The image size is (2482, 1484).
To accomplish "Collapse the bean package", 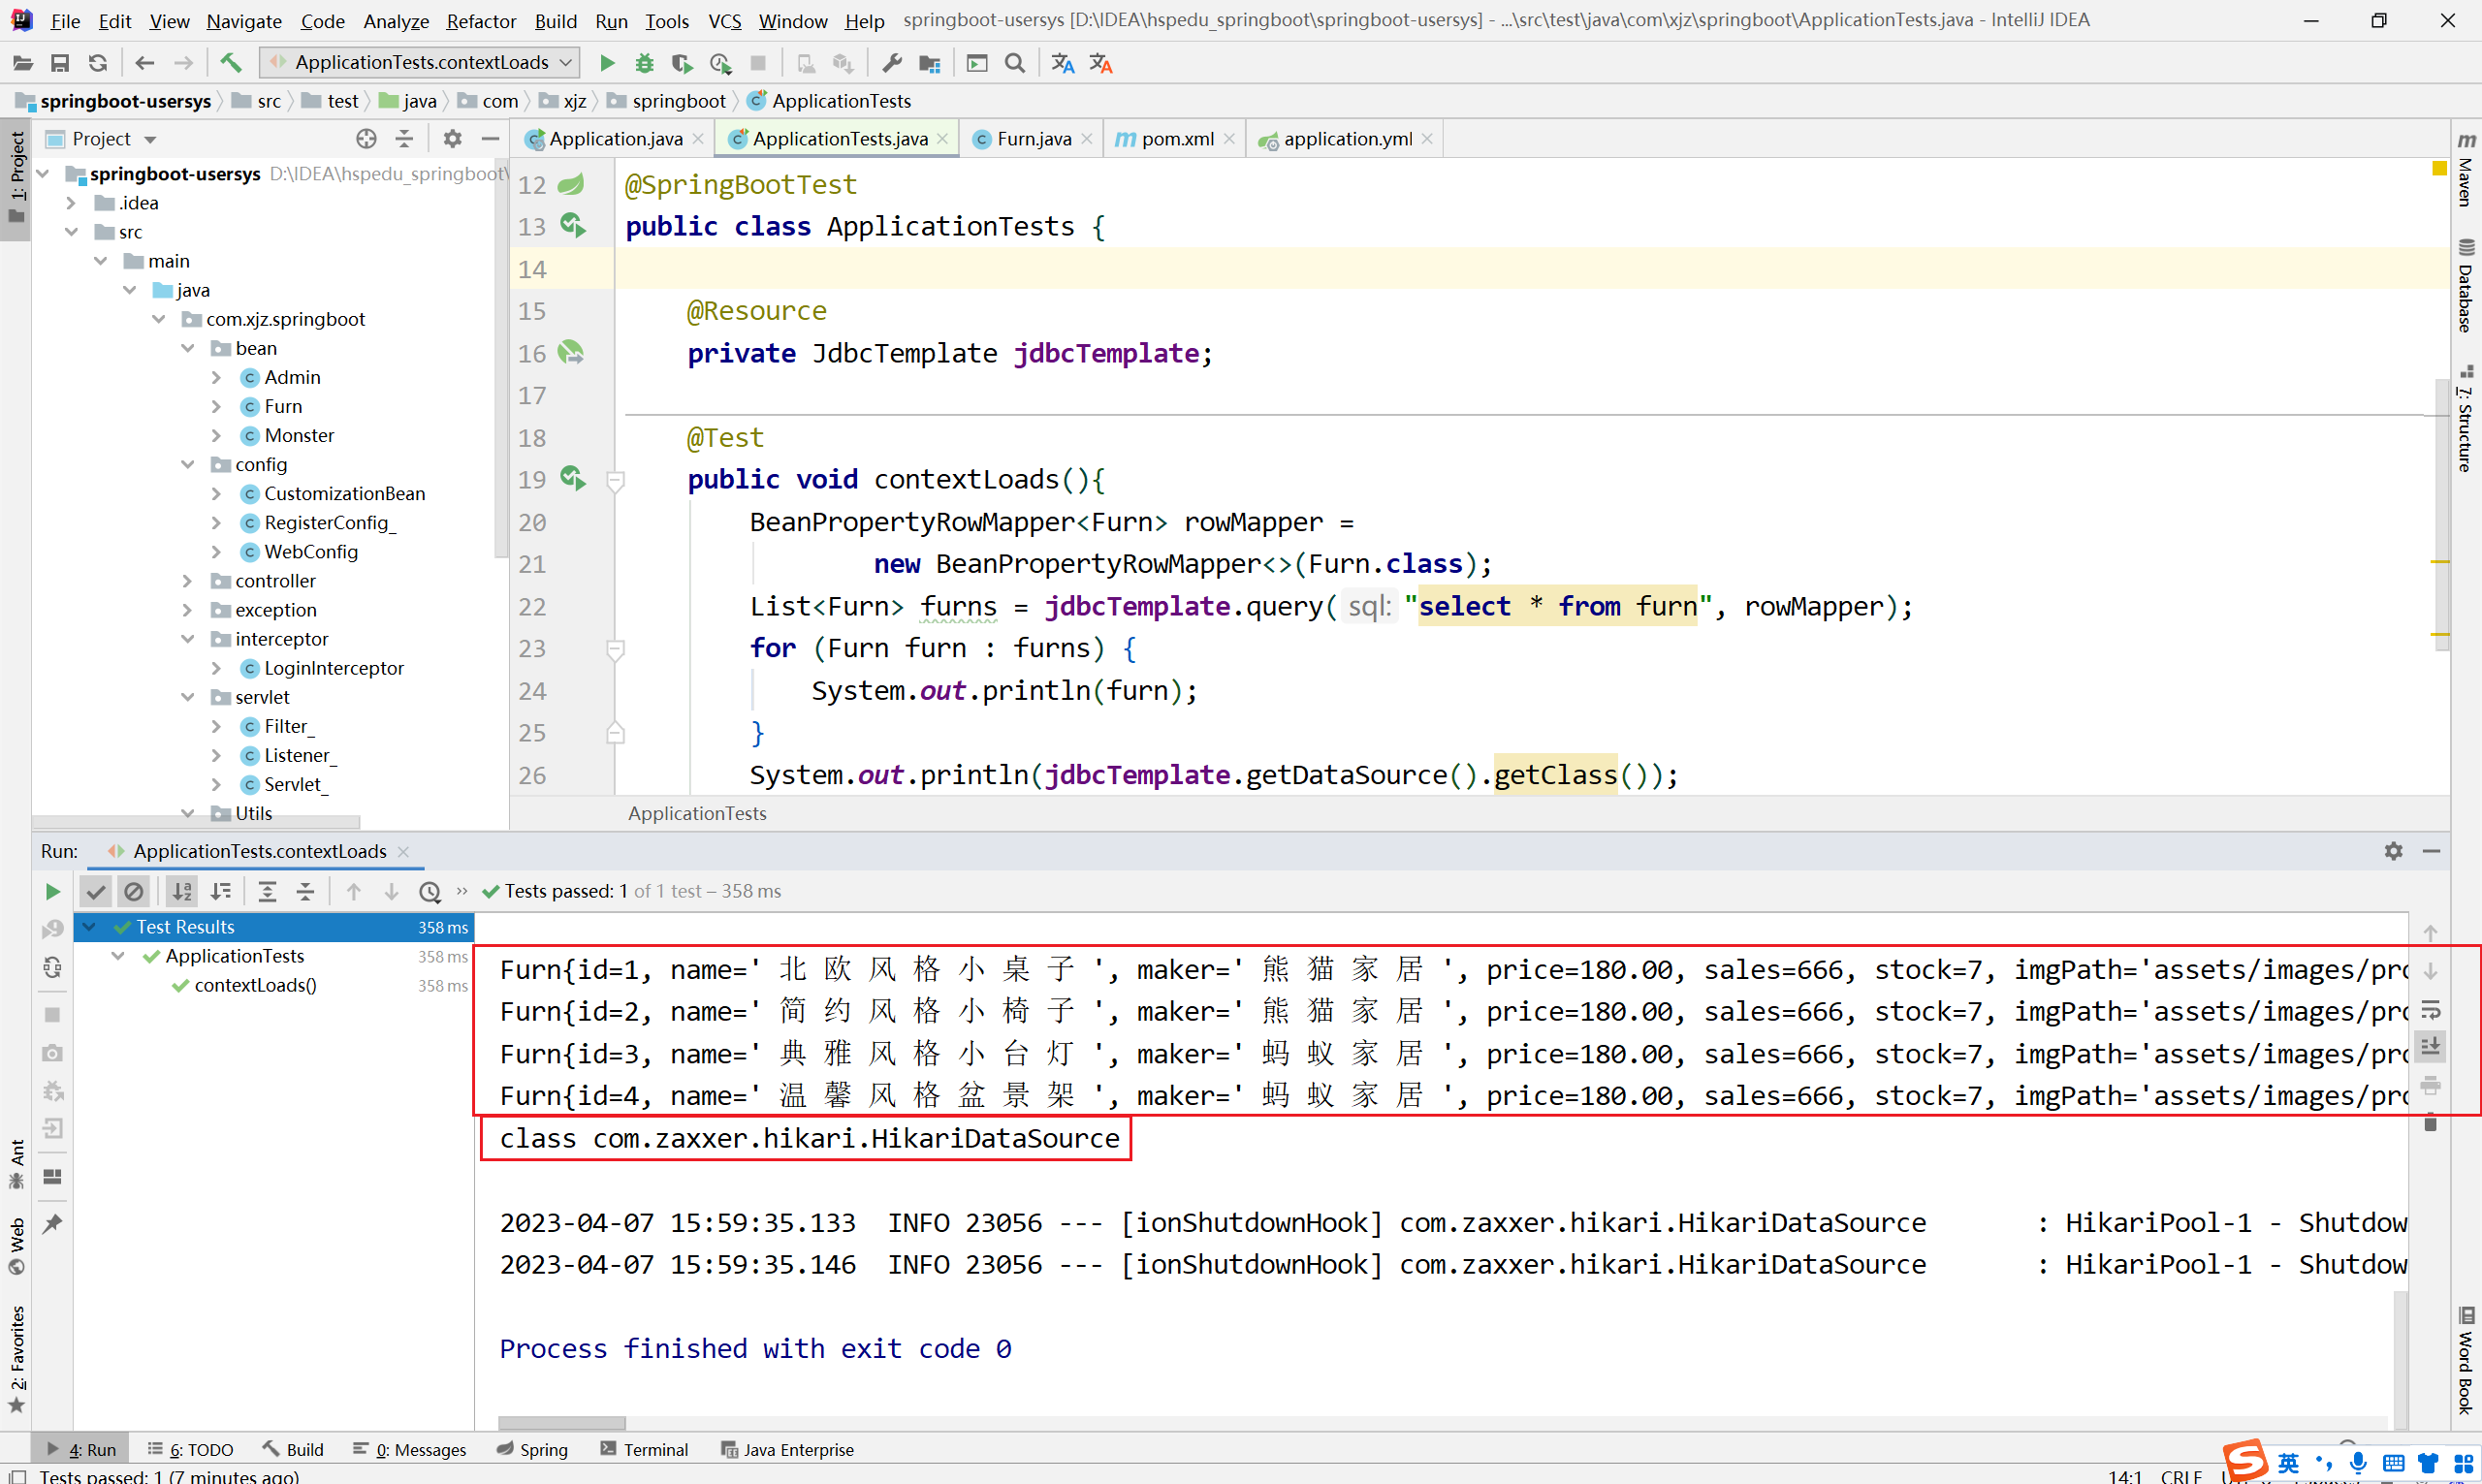I will 188,348.
